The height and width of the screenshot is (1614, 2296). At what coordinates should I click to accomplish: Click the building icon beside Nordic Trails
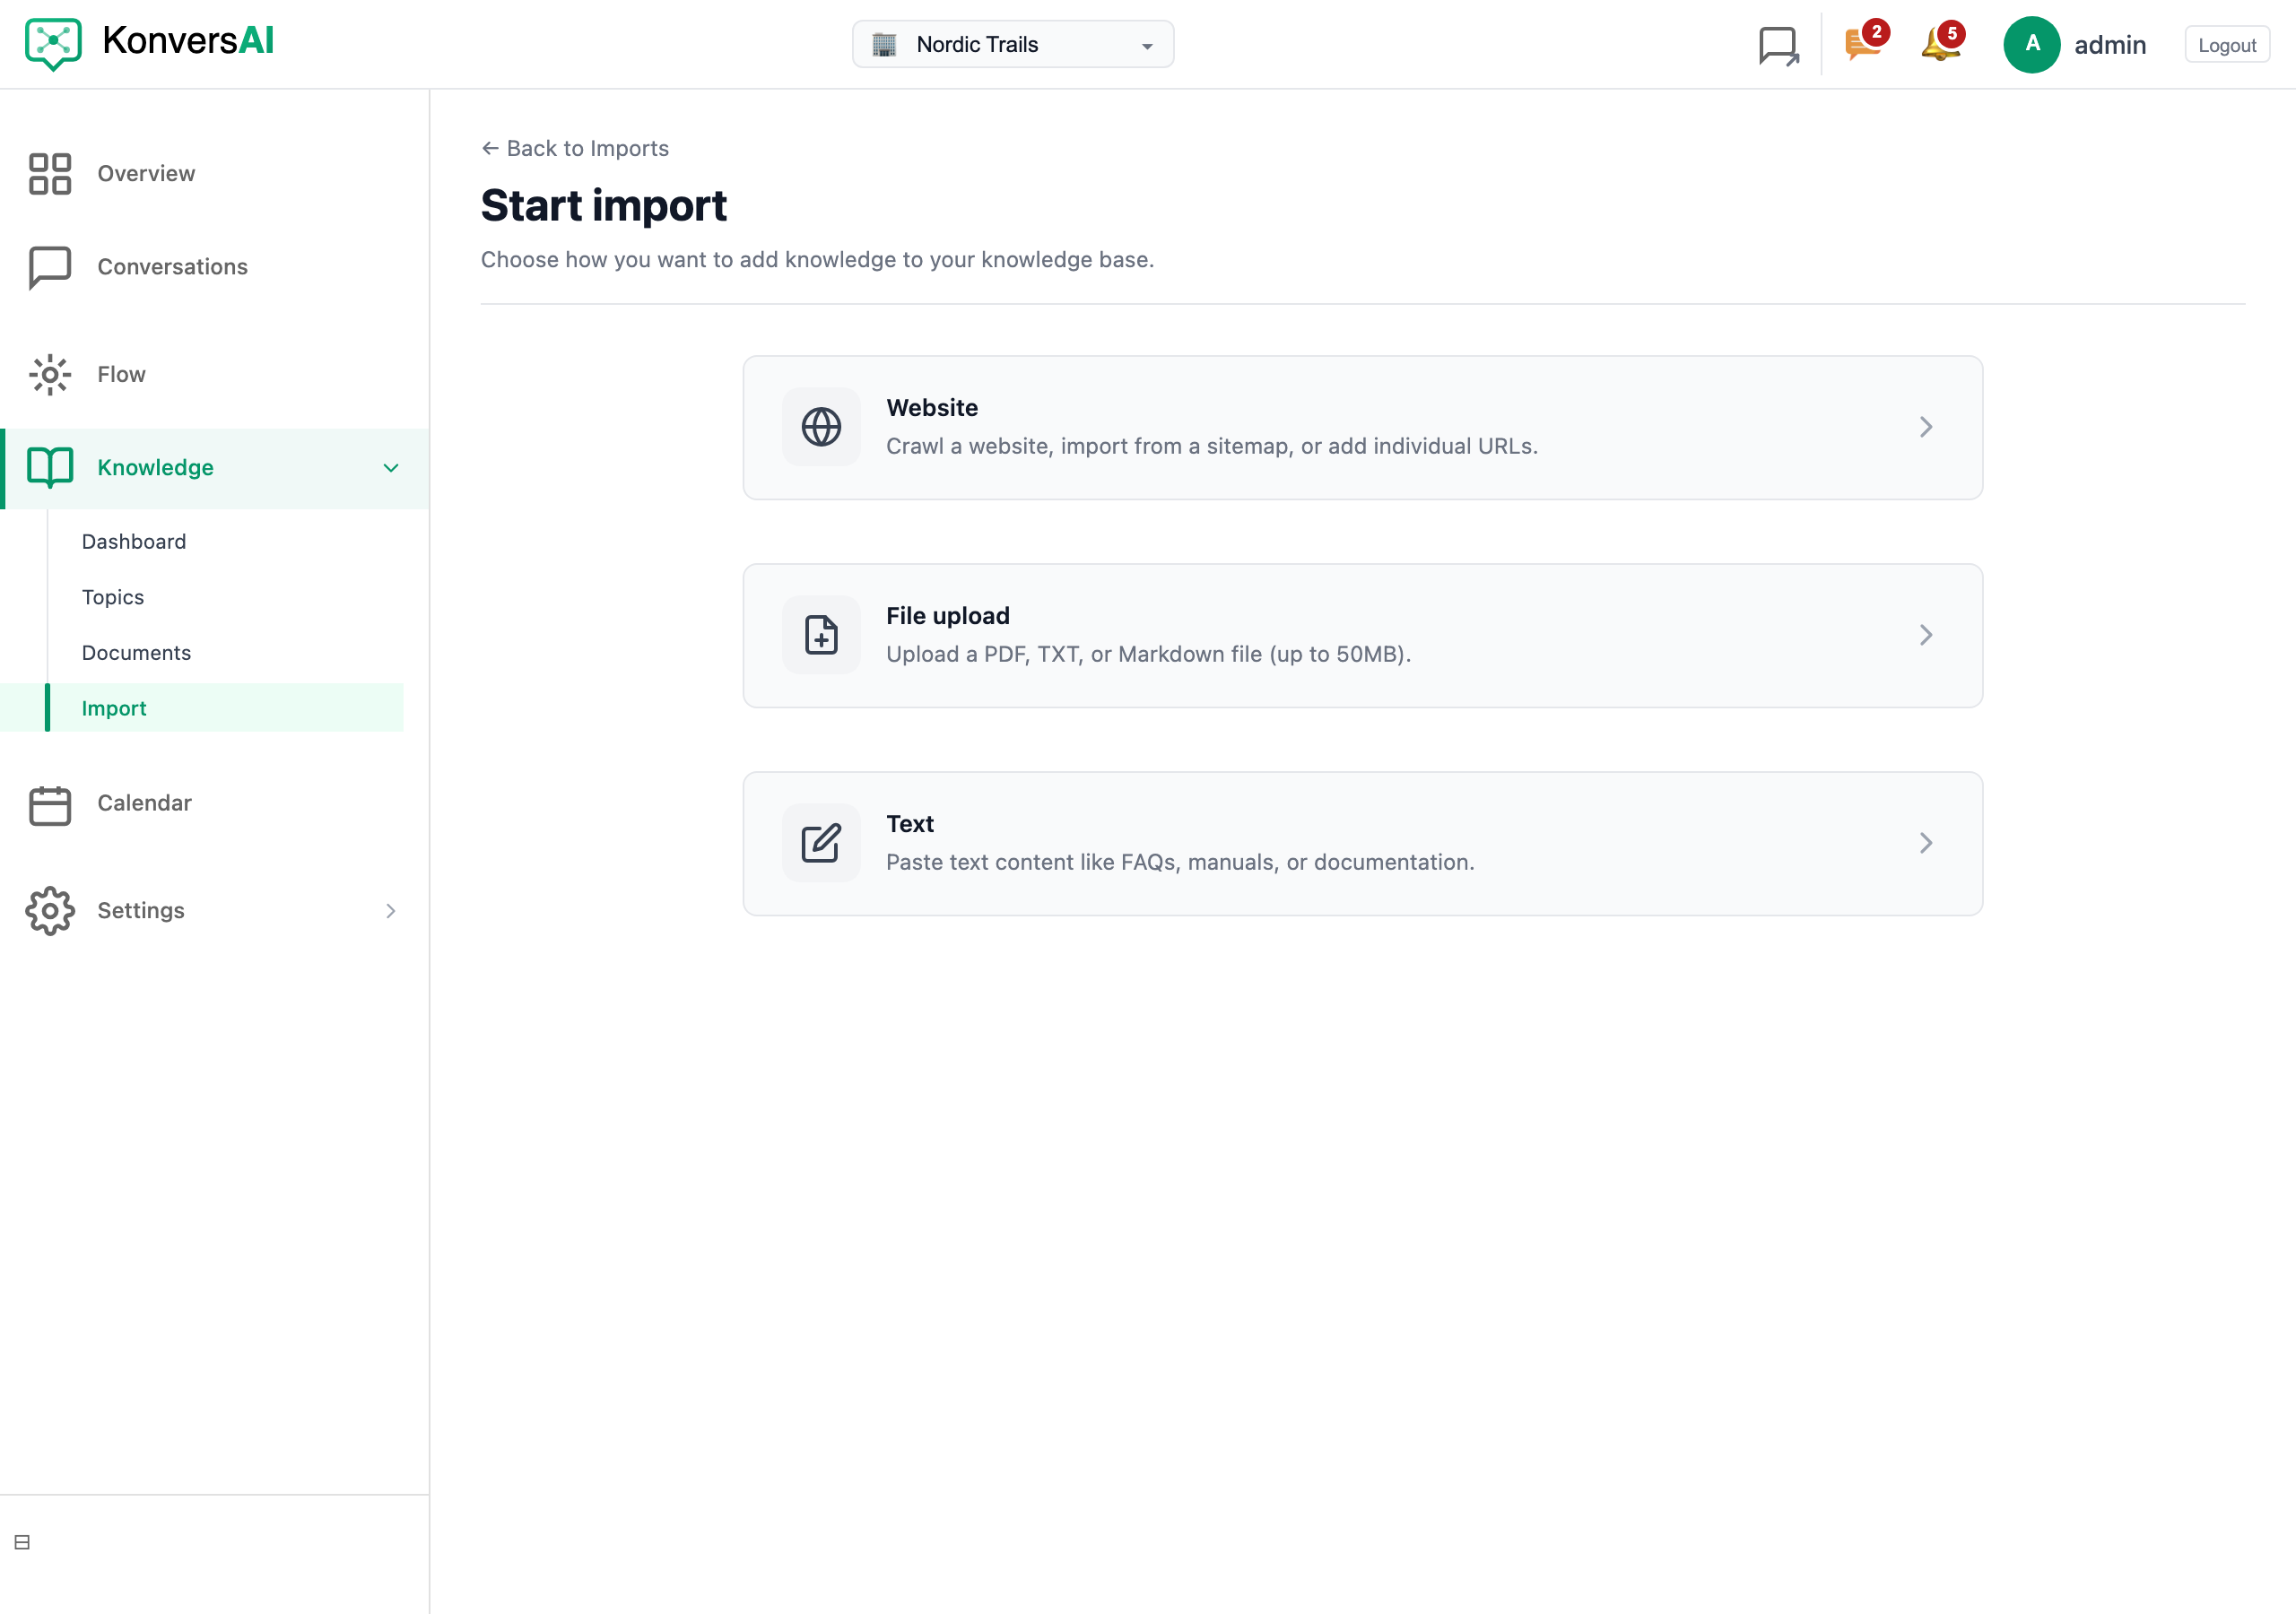pyautogui.click(x=884, y=44)
